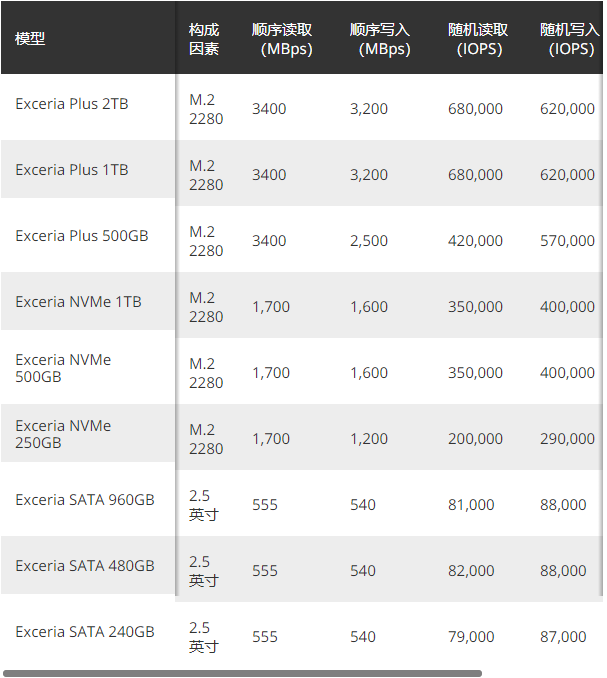The height and width of the screenshot is (678, 607).
Task: Select the Exceria SATA 960GB model cell
Action: 85,500
